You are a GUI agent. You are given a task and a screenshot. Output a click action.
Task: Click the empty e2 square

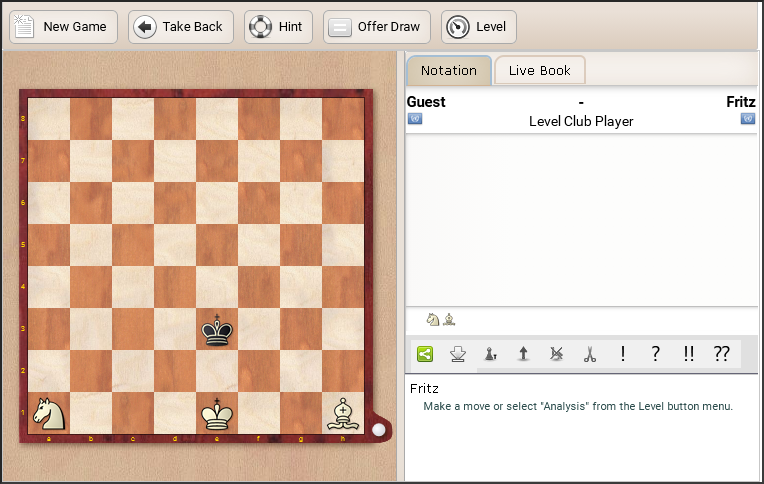pos(217,371)
